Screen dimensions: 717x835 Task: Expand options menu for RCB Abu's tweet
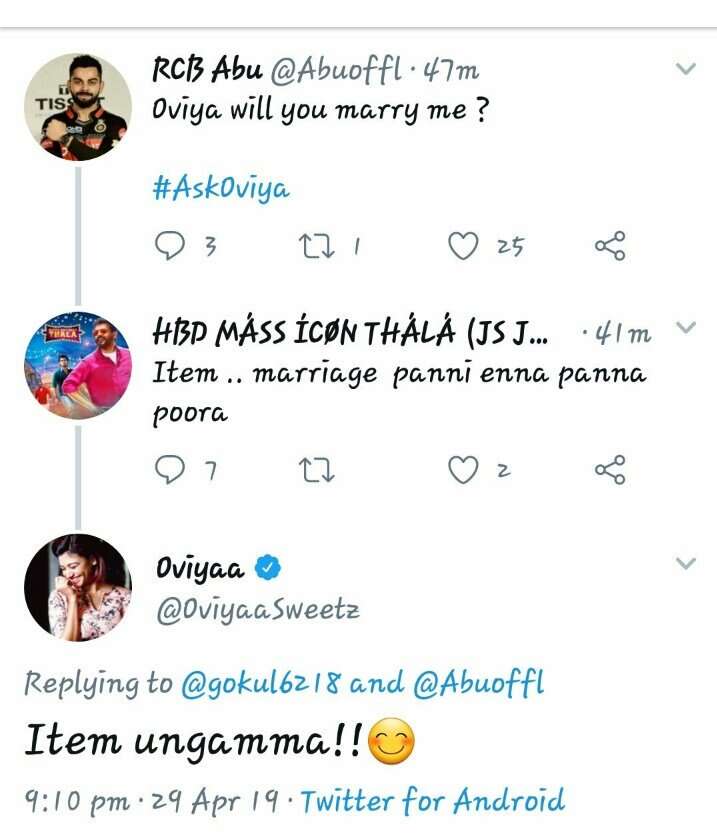tap(685, 69)
